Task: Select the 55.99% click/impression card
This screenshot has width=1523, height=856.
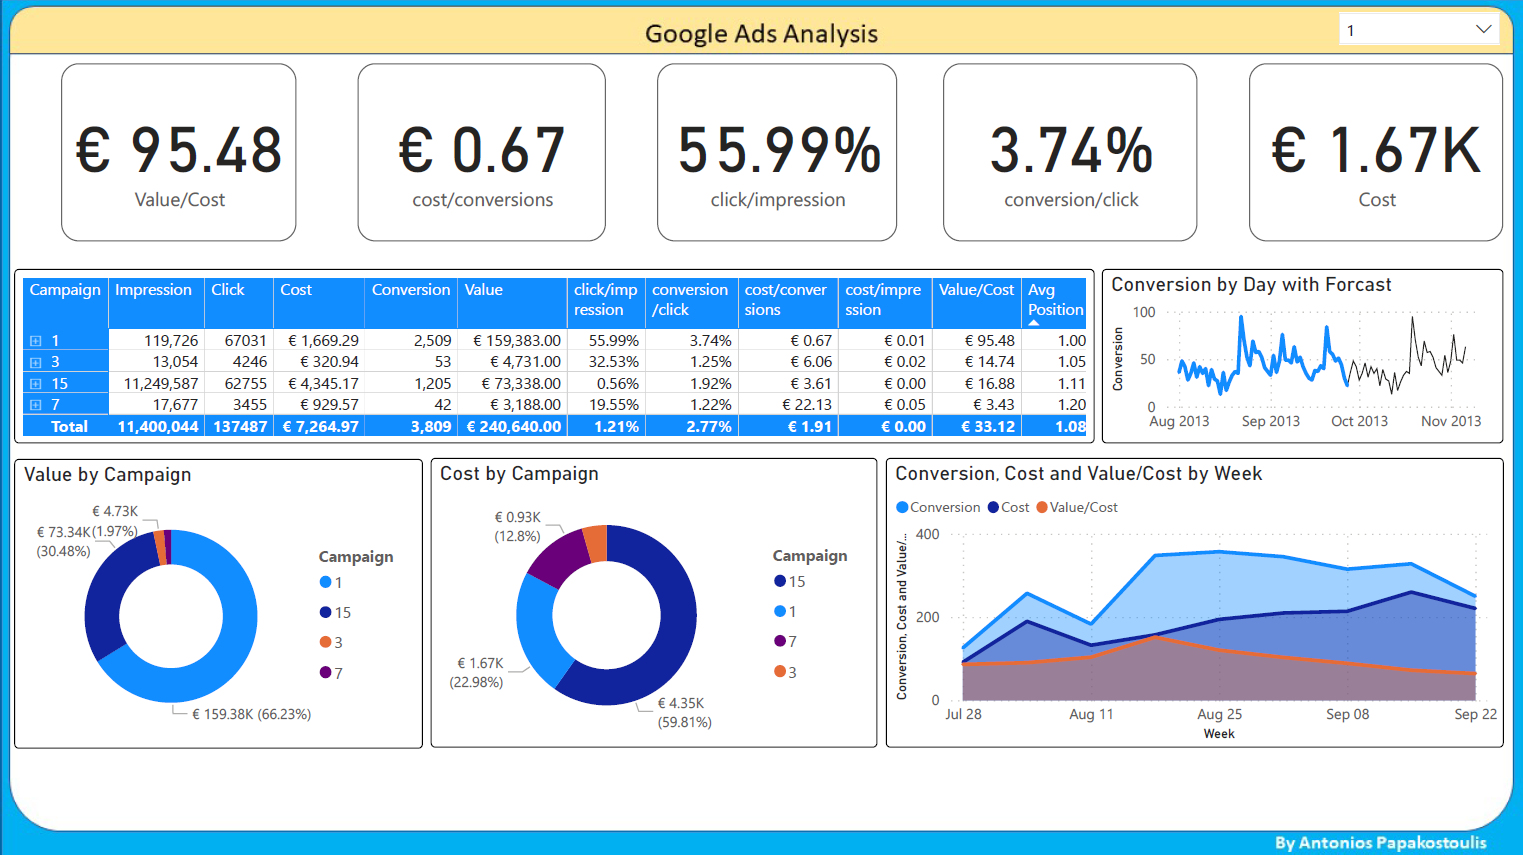Action: tap(777, 152)
